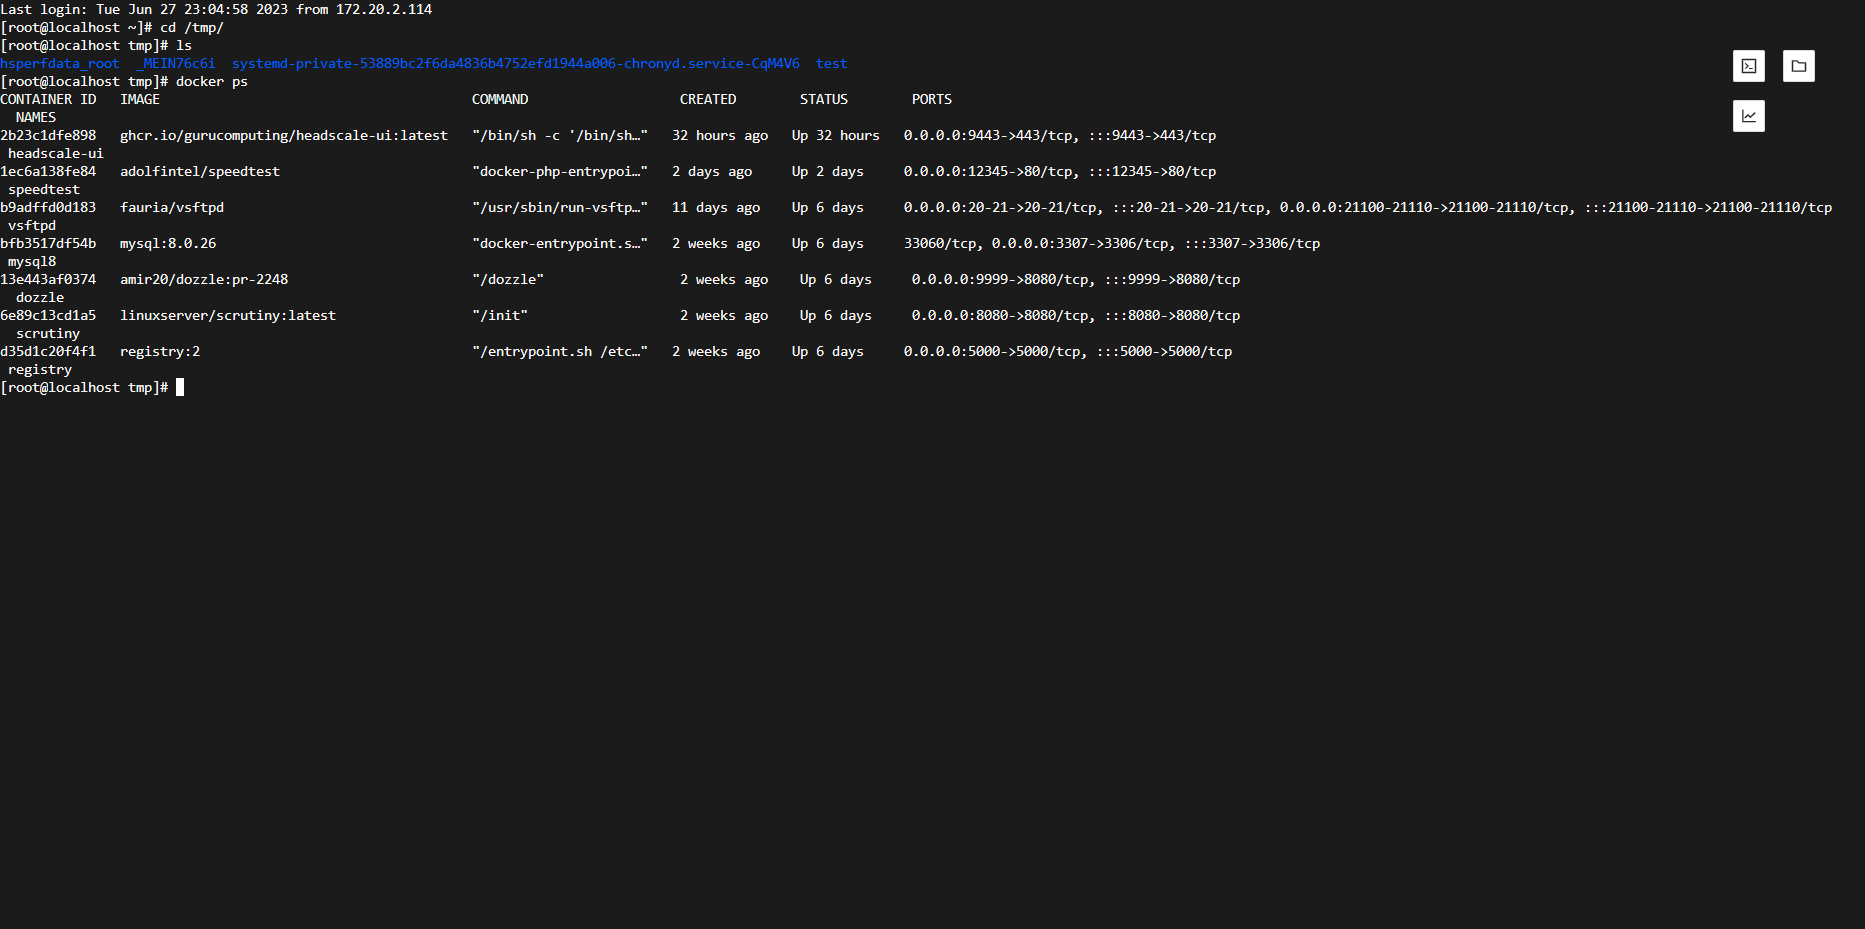The width and height of the screenshot is (1865, 929).
Task: Click container ID 2b23c1dfe898
Action: coord(48,135)
